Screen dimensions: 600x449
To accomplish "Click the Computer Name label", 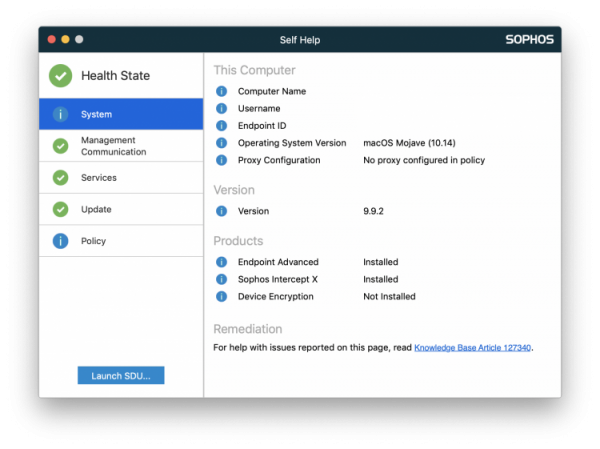I will pyautogui.click(x=272, y=91).
